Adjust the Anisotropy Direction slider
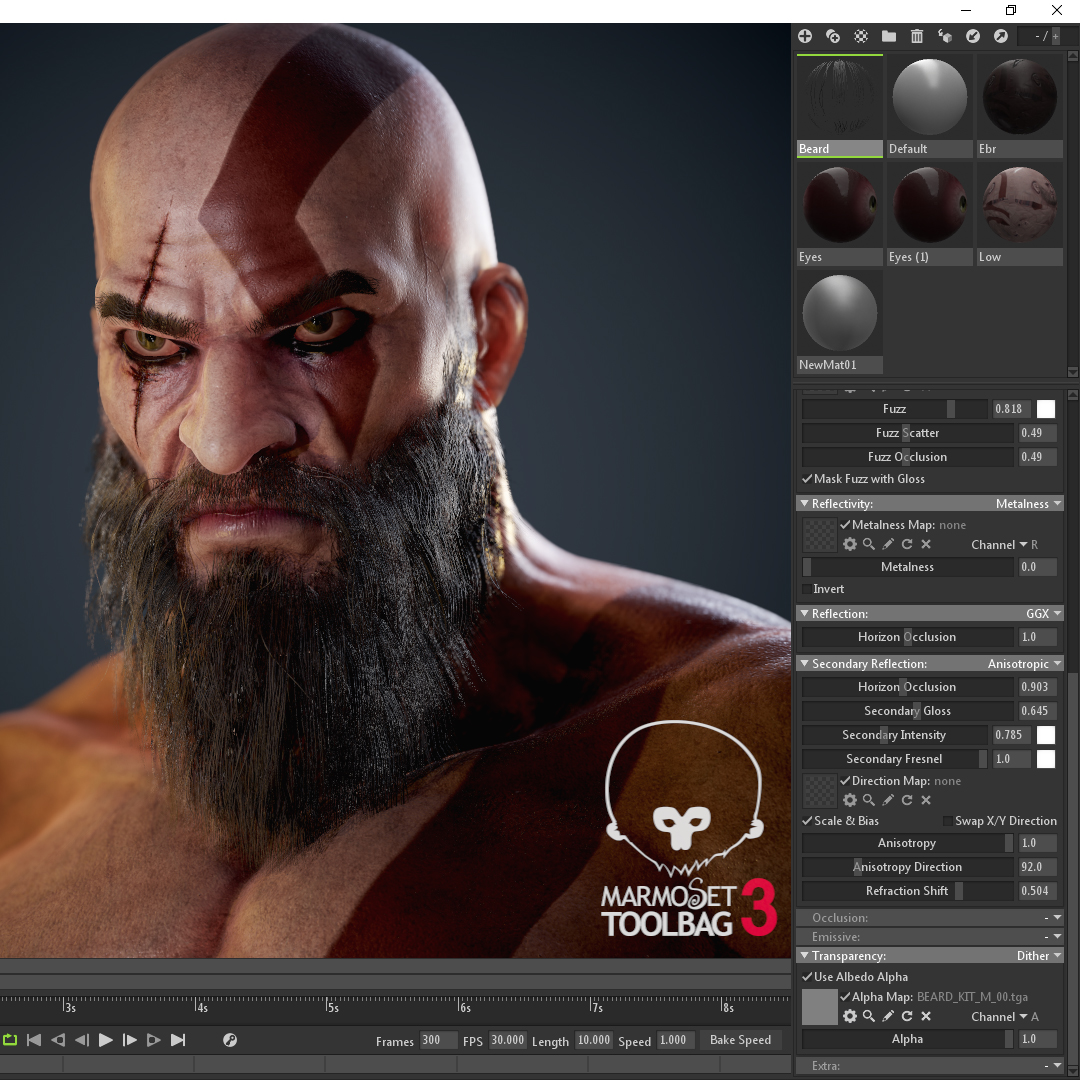This screenshot has height=1080, width=1080. pos(908,866)
